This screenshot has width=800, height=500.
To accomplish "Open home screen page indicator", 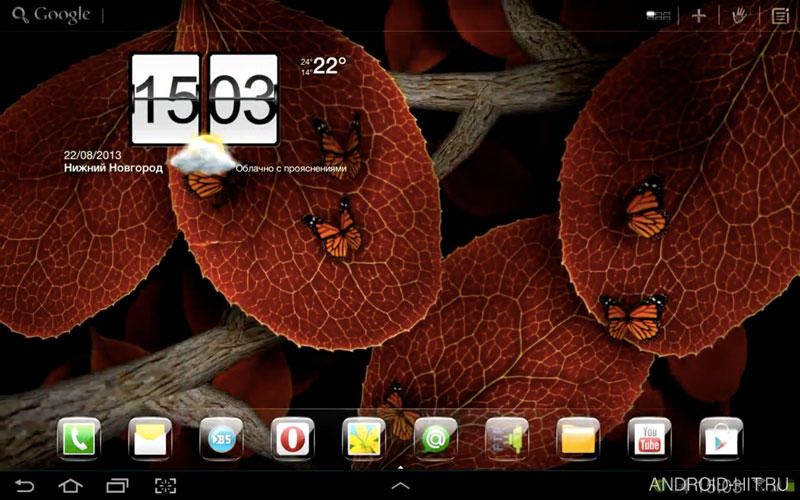I will pos(658,16).
